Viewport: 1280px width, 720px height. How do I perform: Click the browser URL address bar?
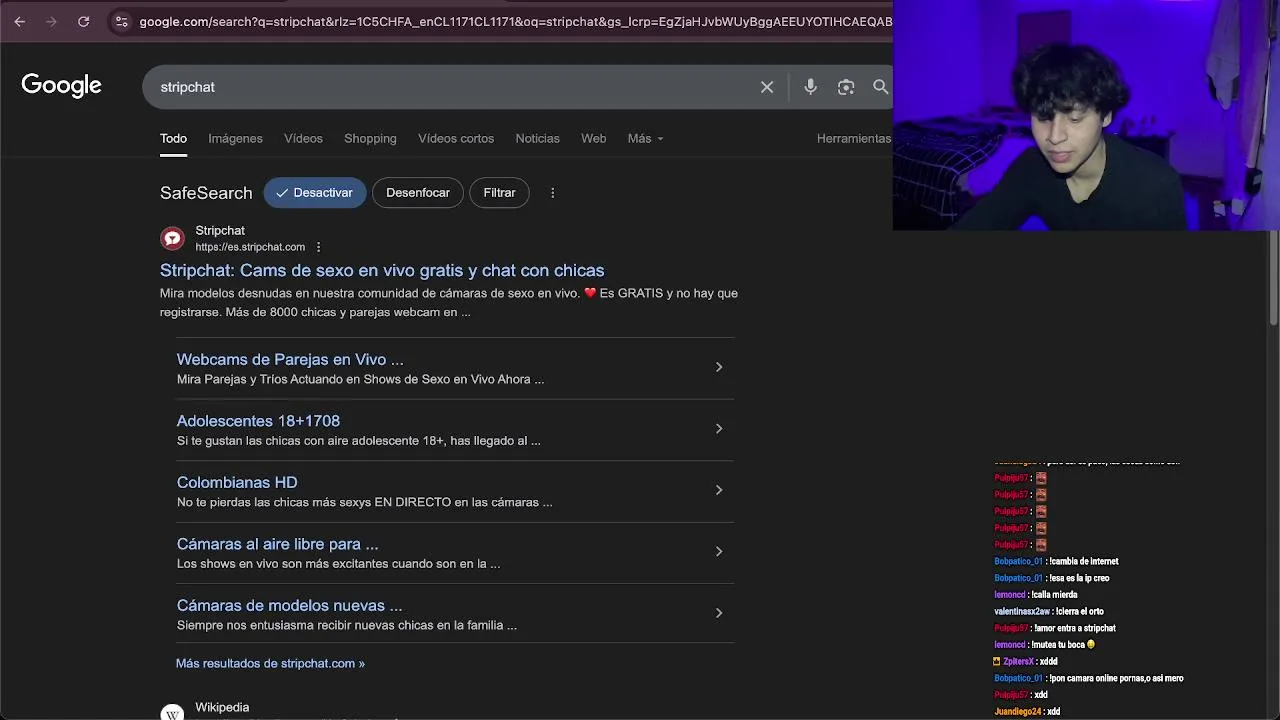pyautogui.click(x=515, y=21)
